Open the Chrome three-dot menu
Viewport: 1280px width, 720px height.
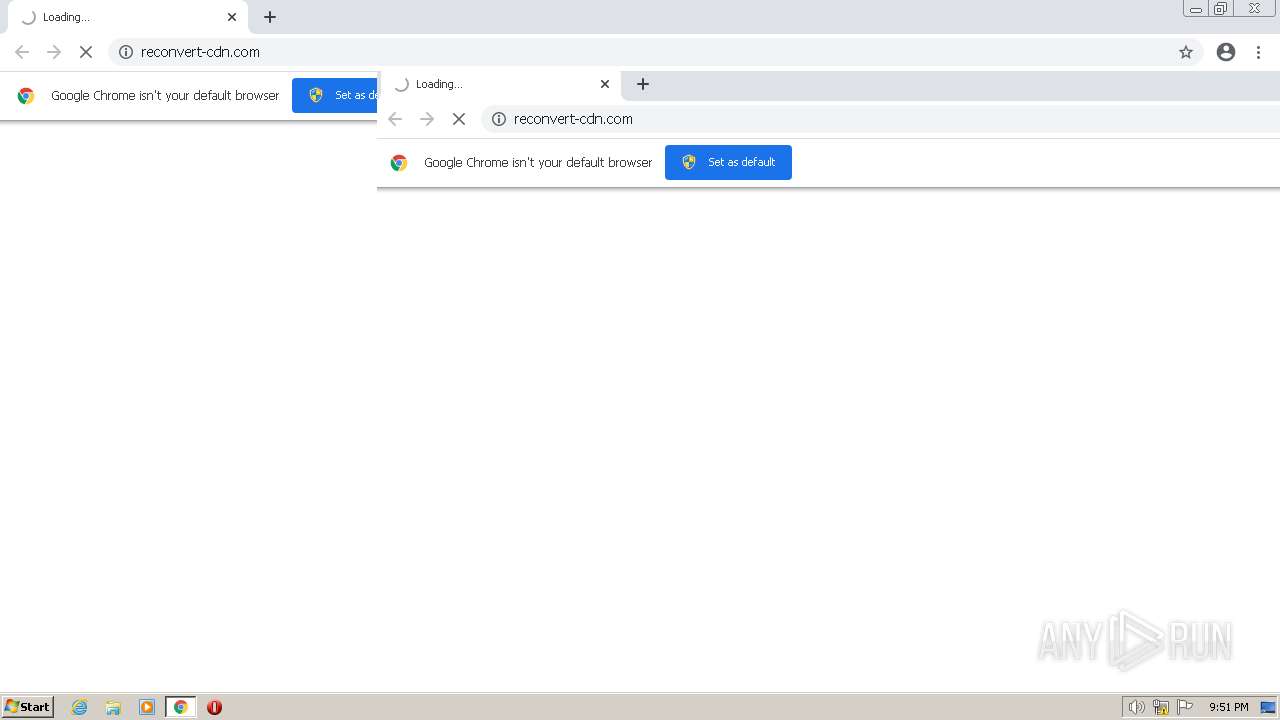[x=1259, y=52]
